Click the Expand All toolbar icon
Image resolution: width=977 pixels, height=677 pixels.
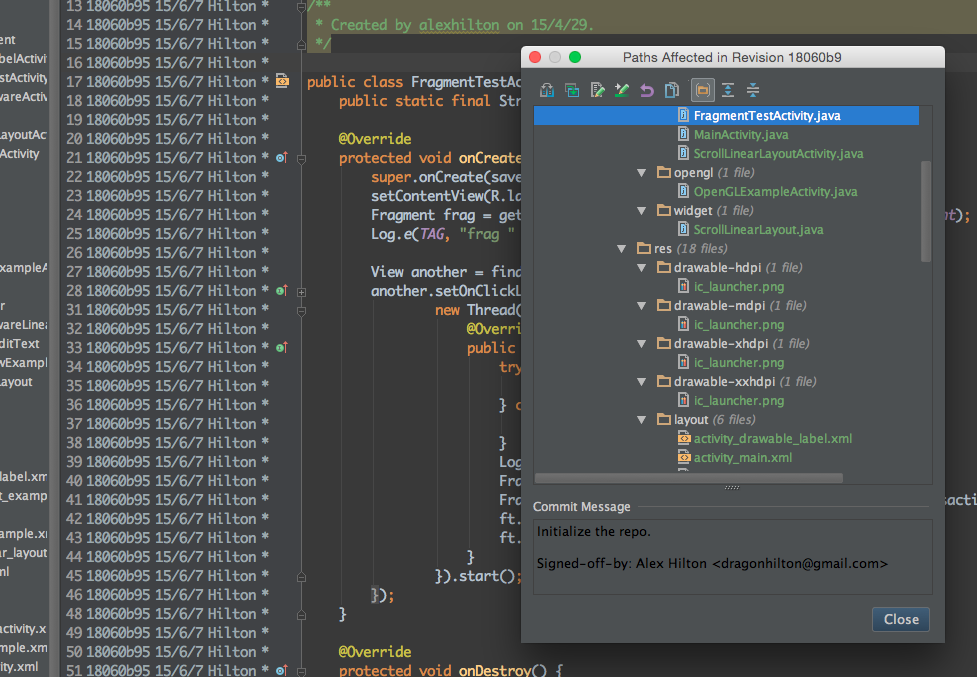point(728,90)
